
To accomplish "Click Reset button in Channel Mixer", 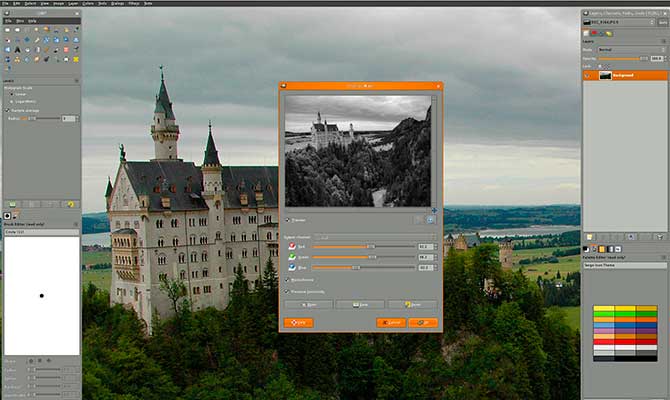I will coord(412,305).
